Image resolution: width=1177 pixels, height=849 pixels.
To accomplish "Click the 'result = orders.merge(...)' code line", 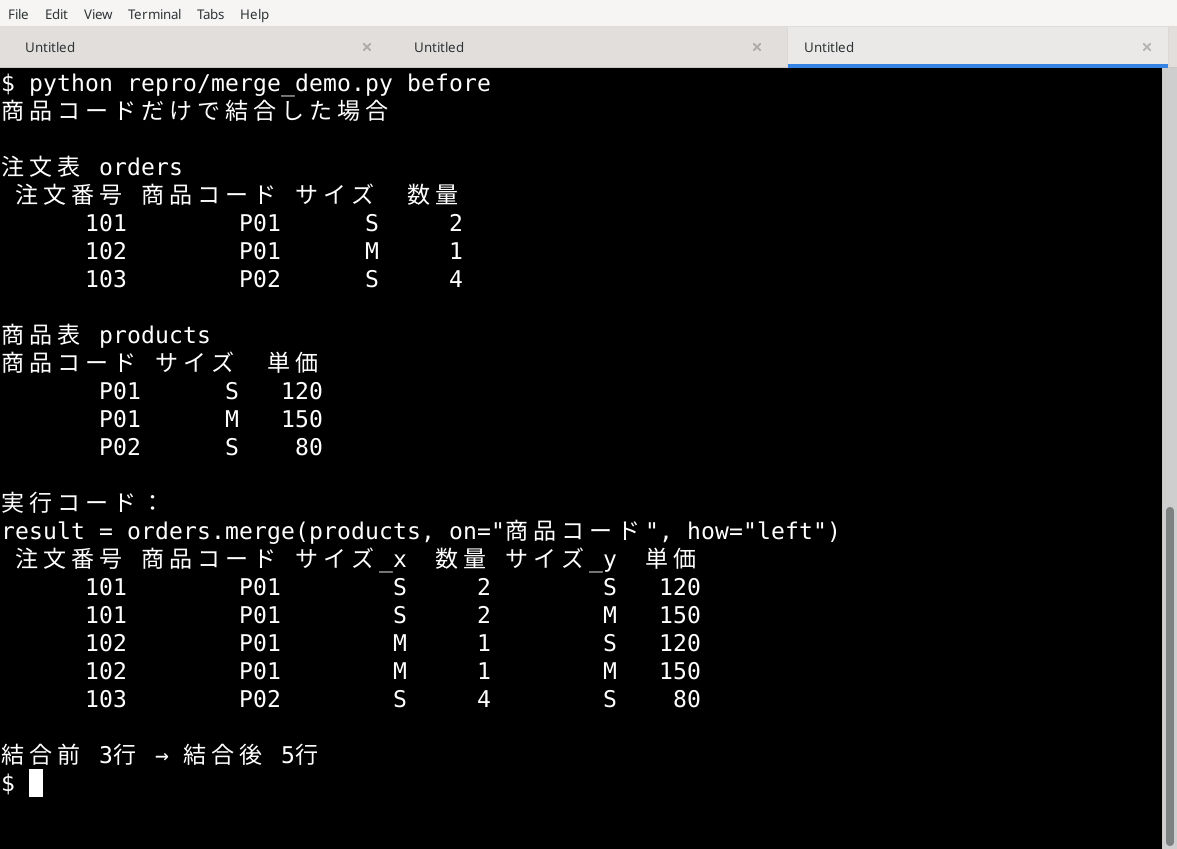I will [x=420, y=531].
